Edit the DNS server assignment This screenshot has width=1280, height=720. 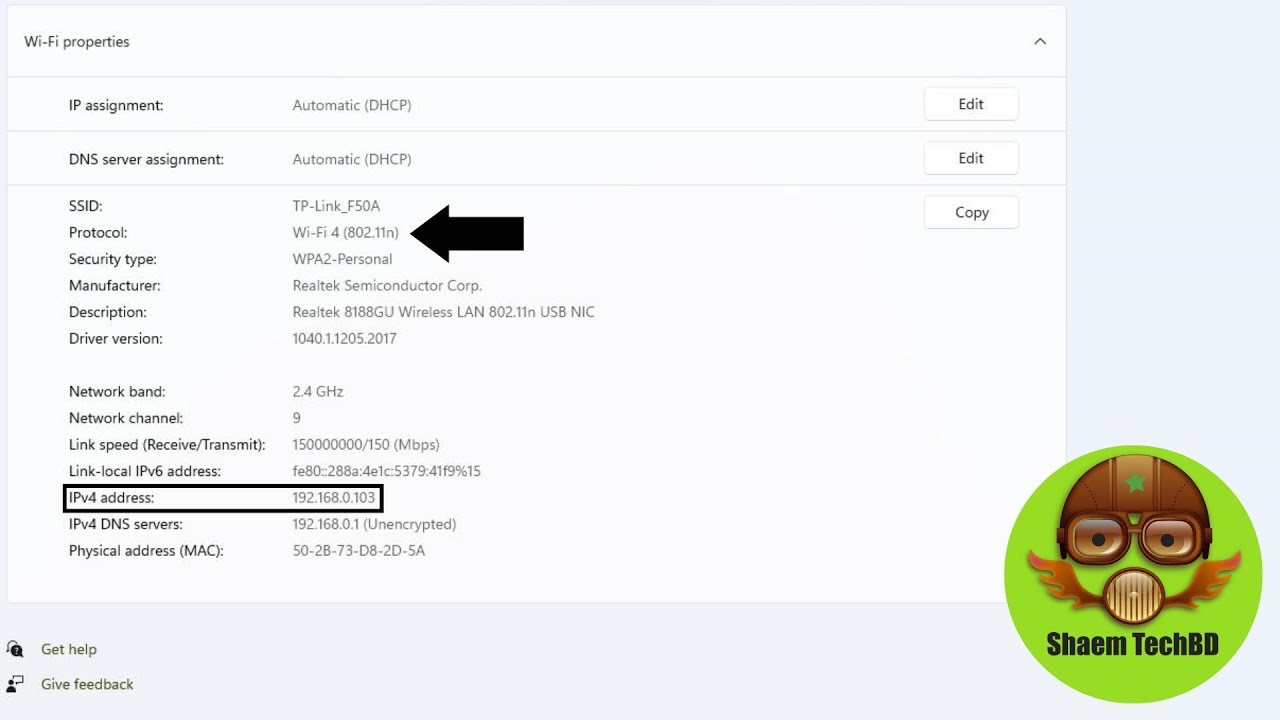pyautogui.click(x=970, y=158)
